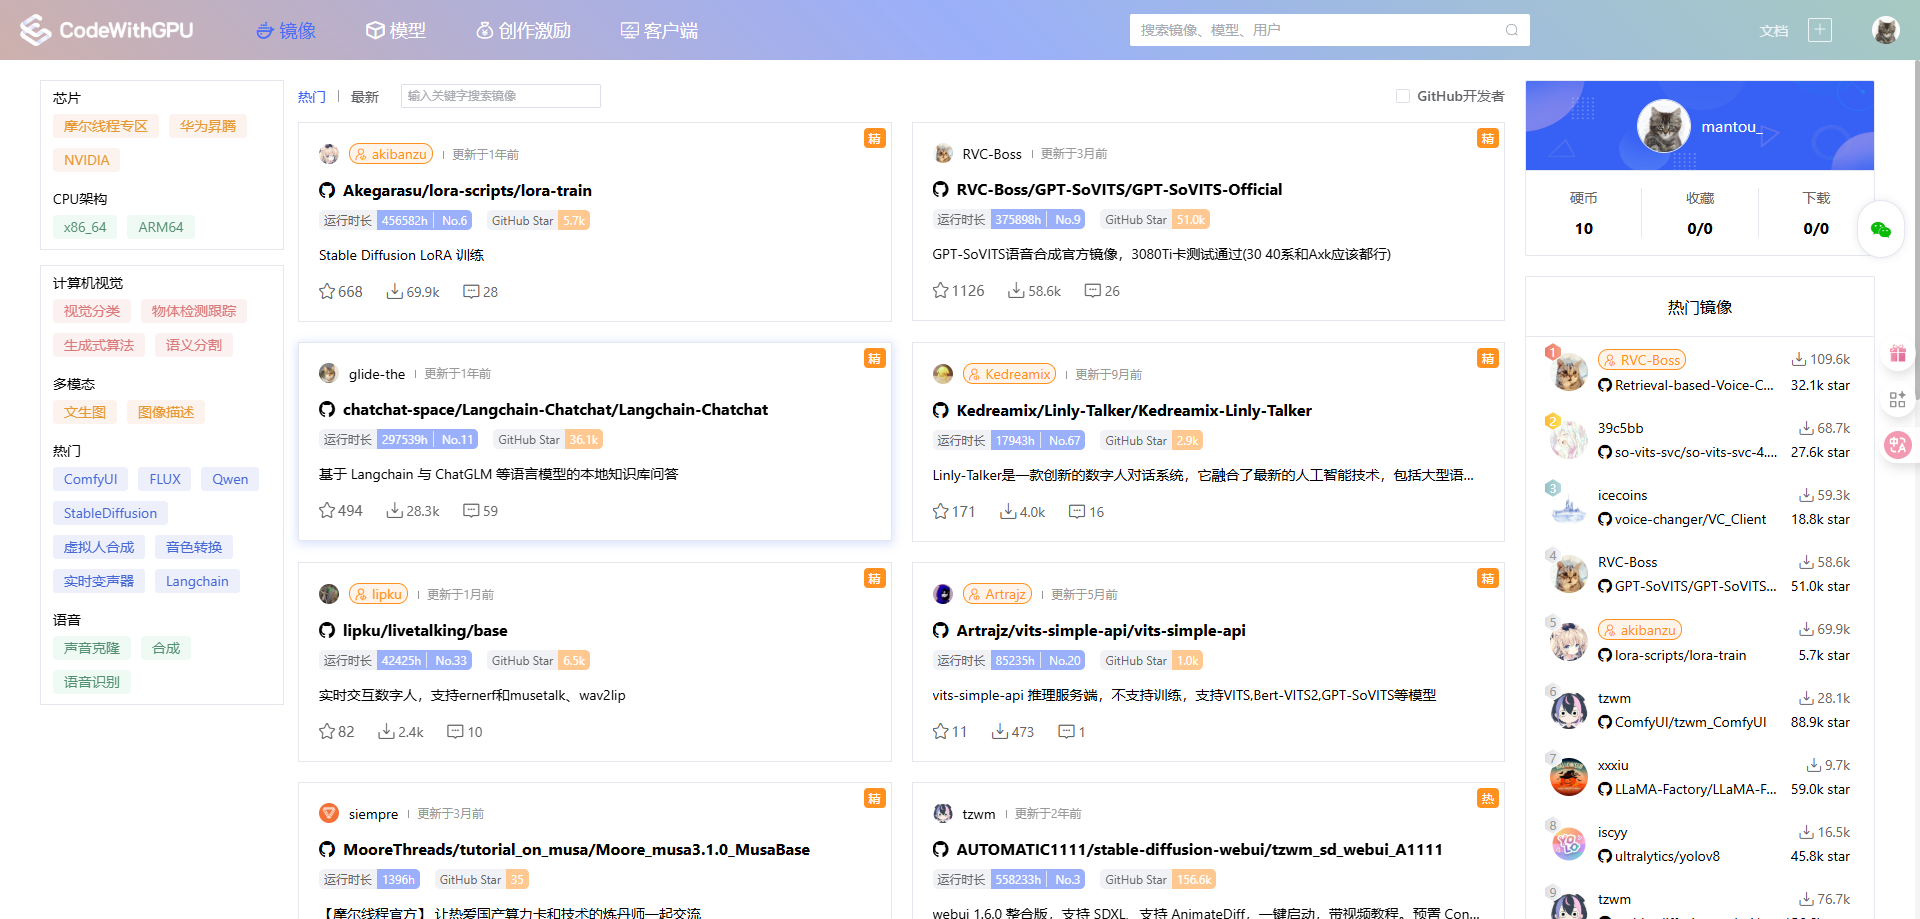1920x919 pixels.
Task: Click download icon on vits-simple-api card
Action: click(x=1000, y=732)
